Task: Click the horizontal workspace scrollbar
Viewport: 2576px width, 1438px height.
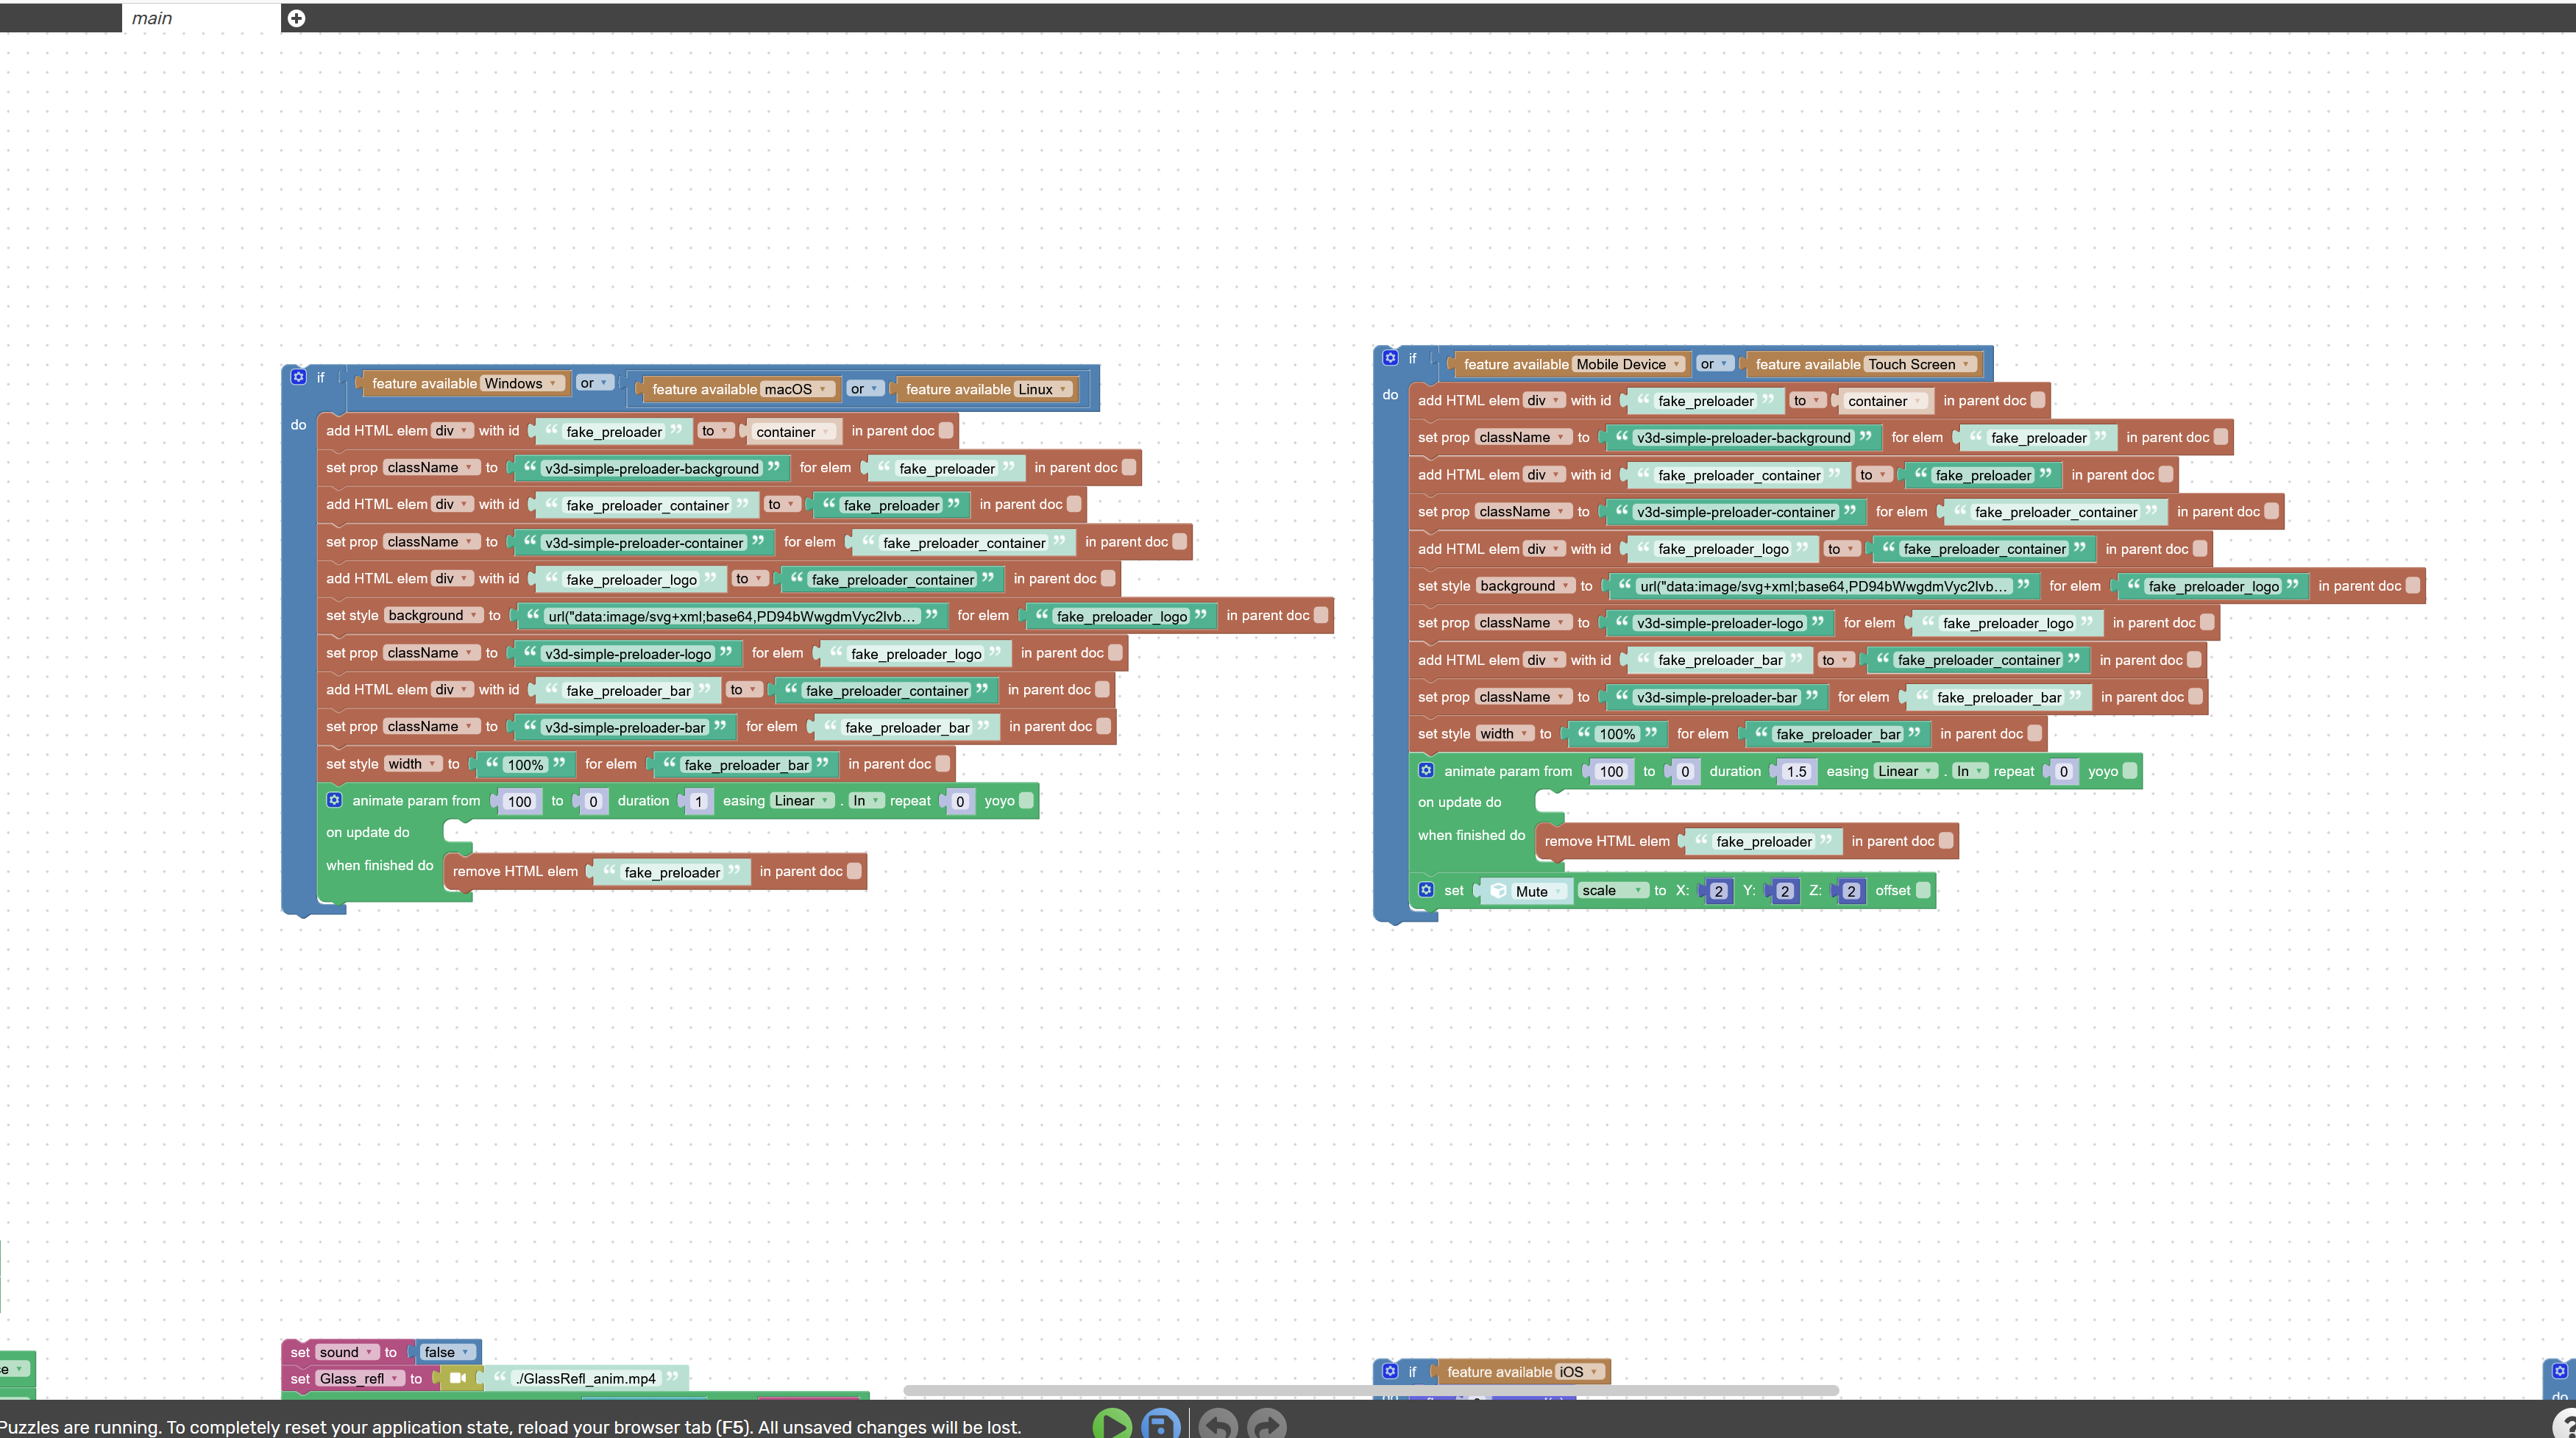Action: (x=1370, y=1390)
